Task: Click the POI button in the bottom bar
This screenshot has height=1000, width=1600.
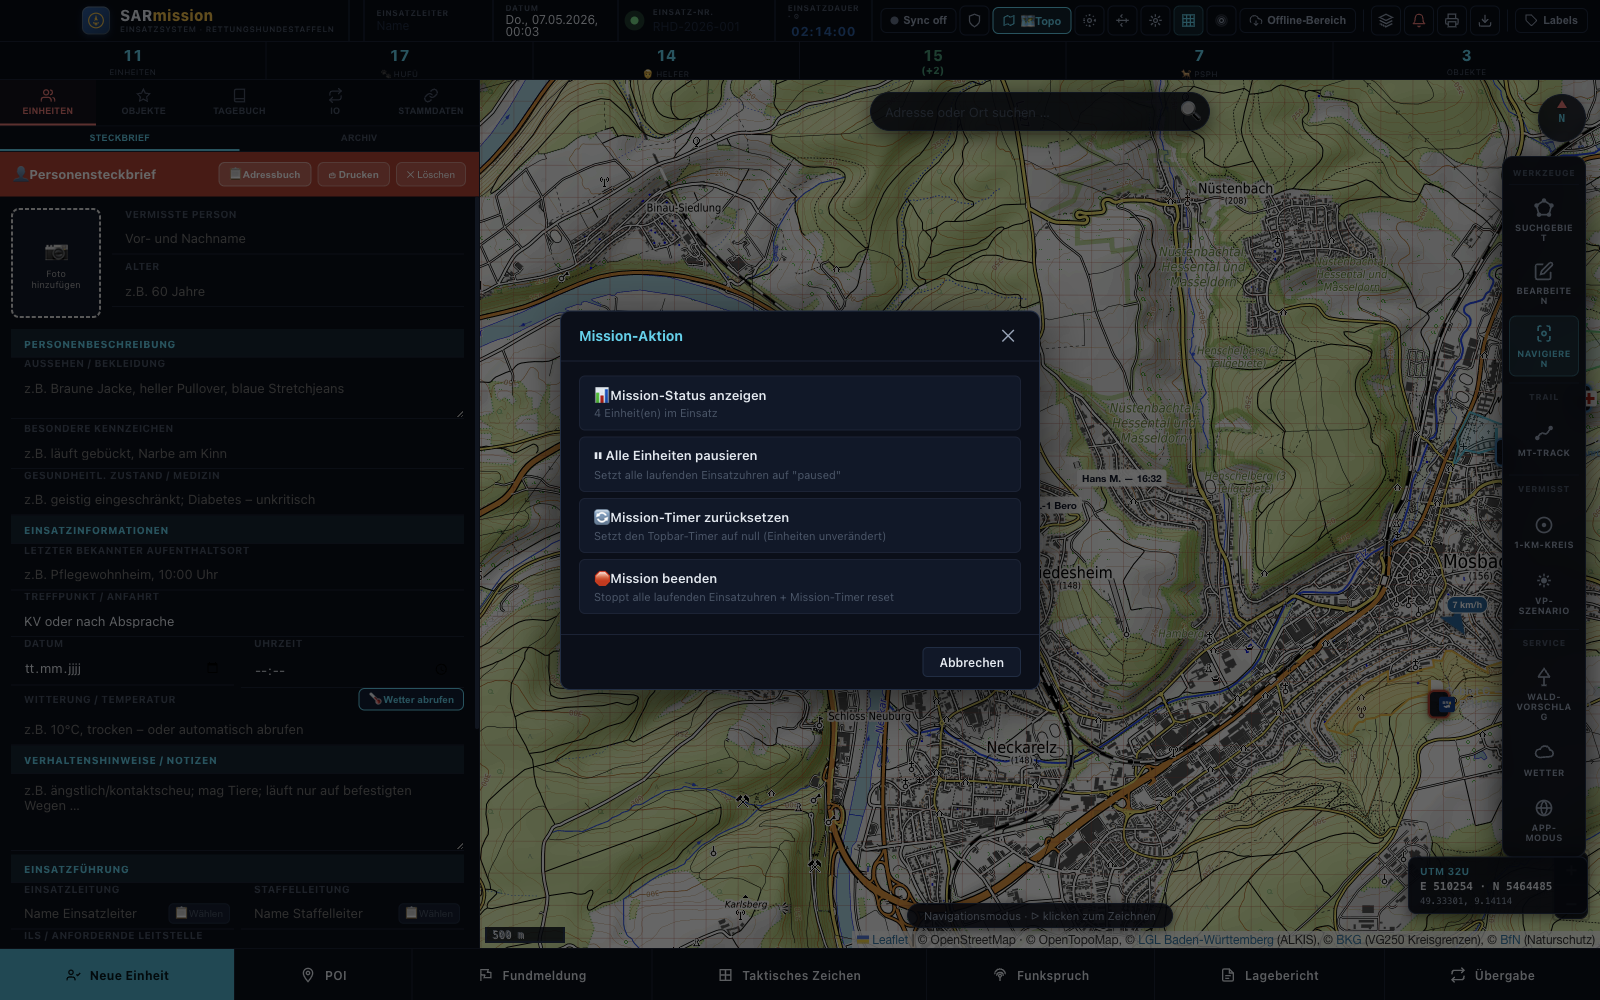Action: point(324,975)
